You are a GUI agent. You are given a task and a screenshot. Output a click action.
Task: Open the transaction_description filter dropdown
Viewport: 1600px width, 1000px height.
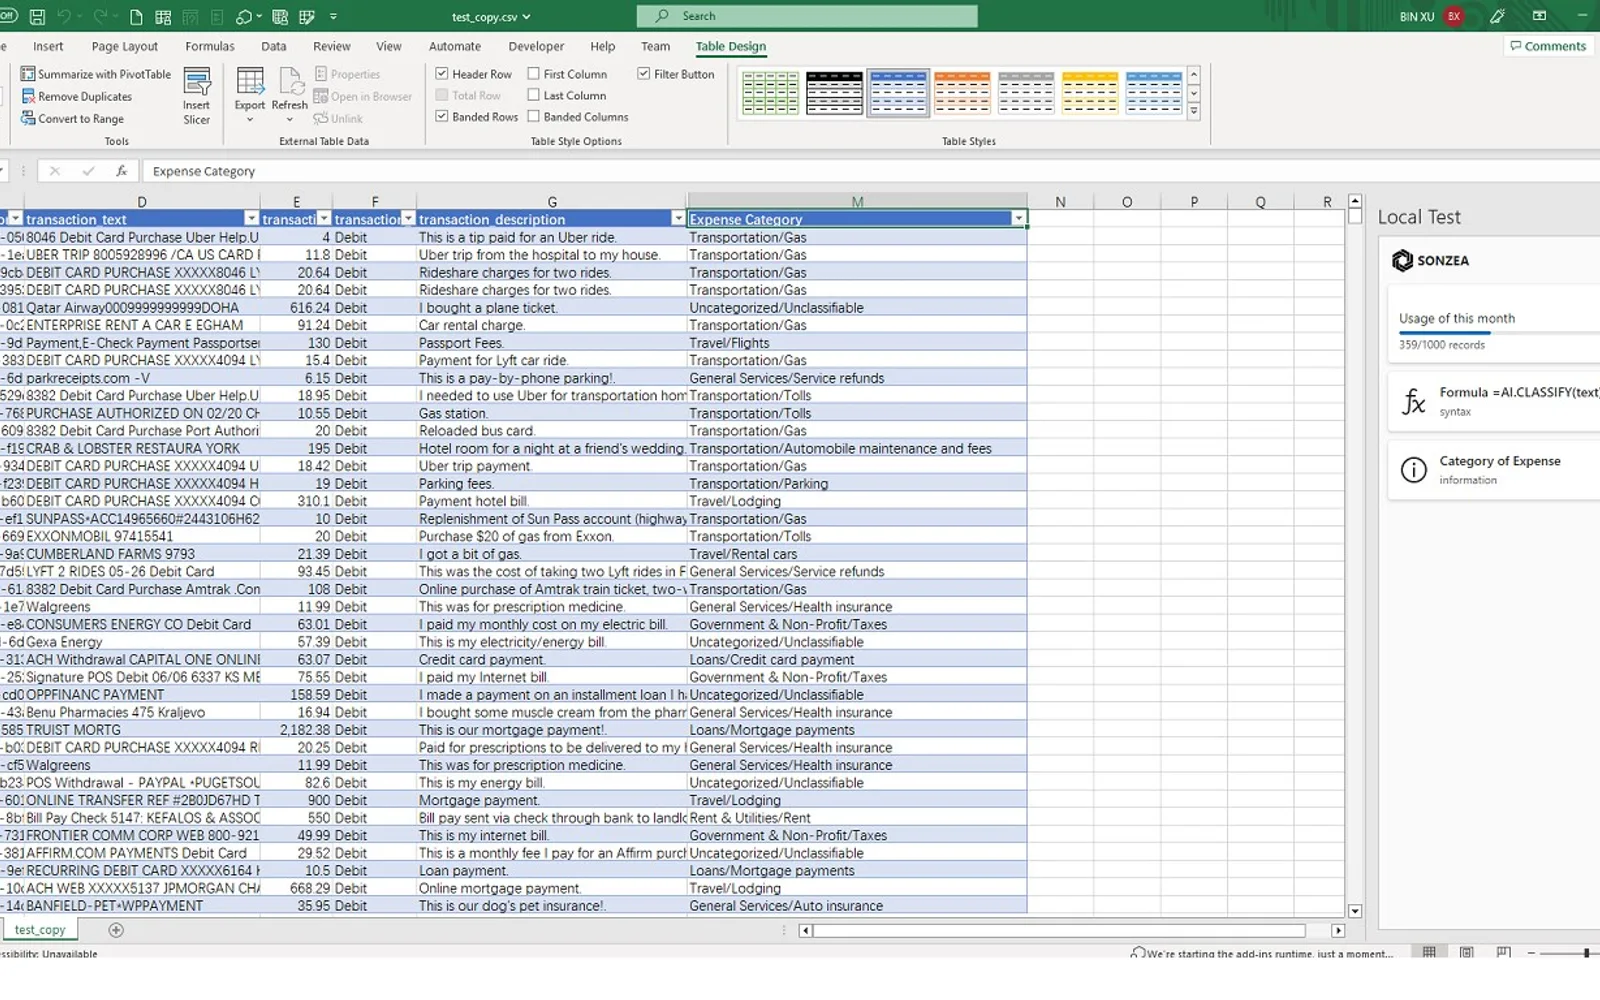678,219
